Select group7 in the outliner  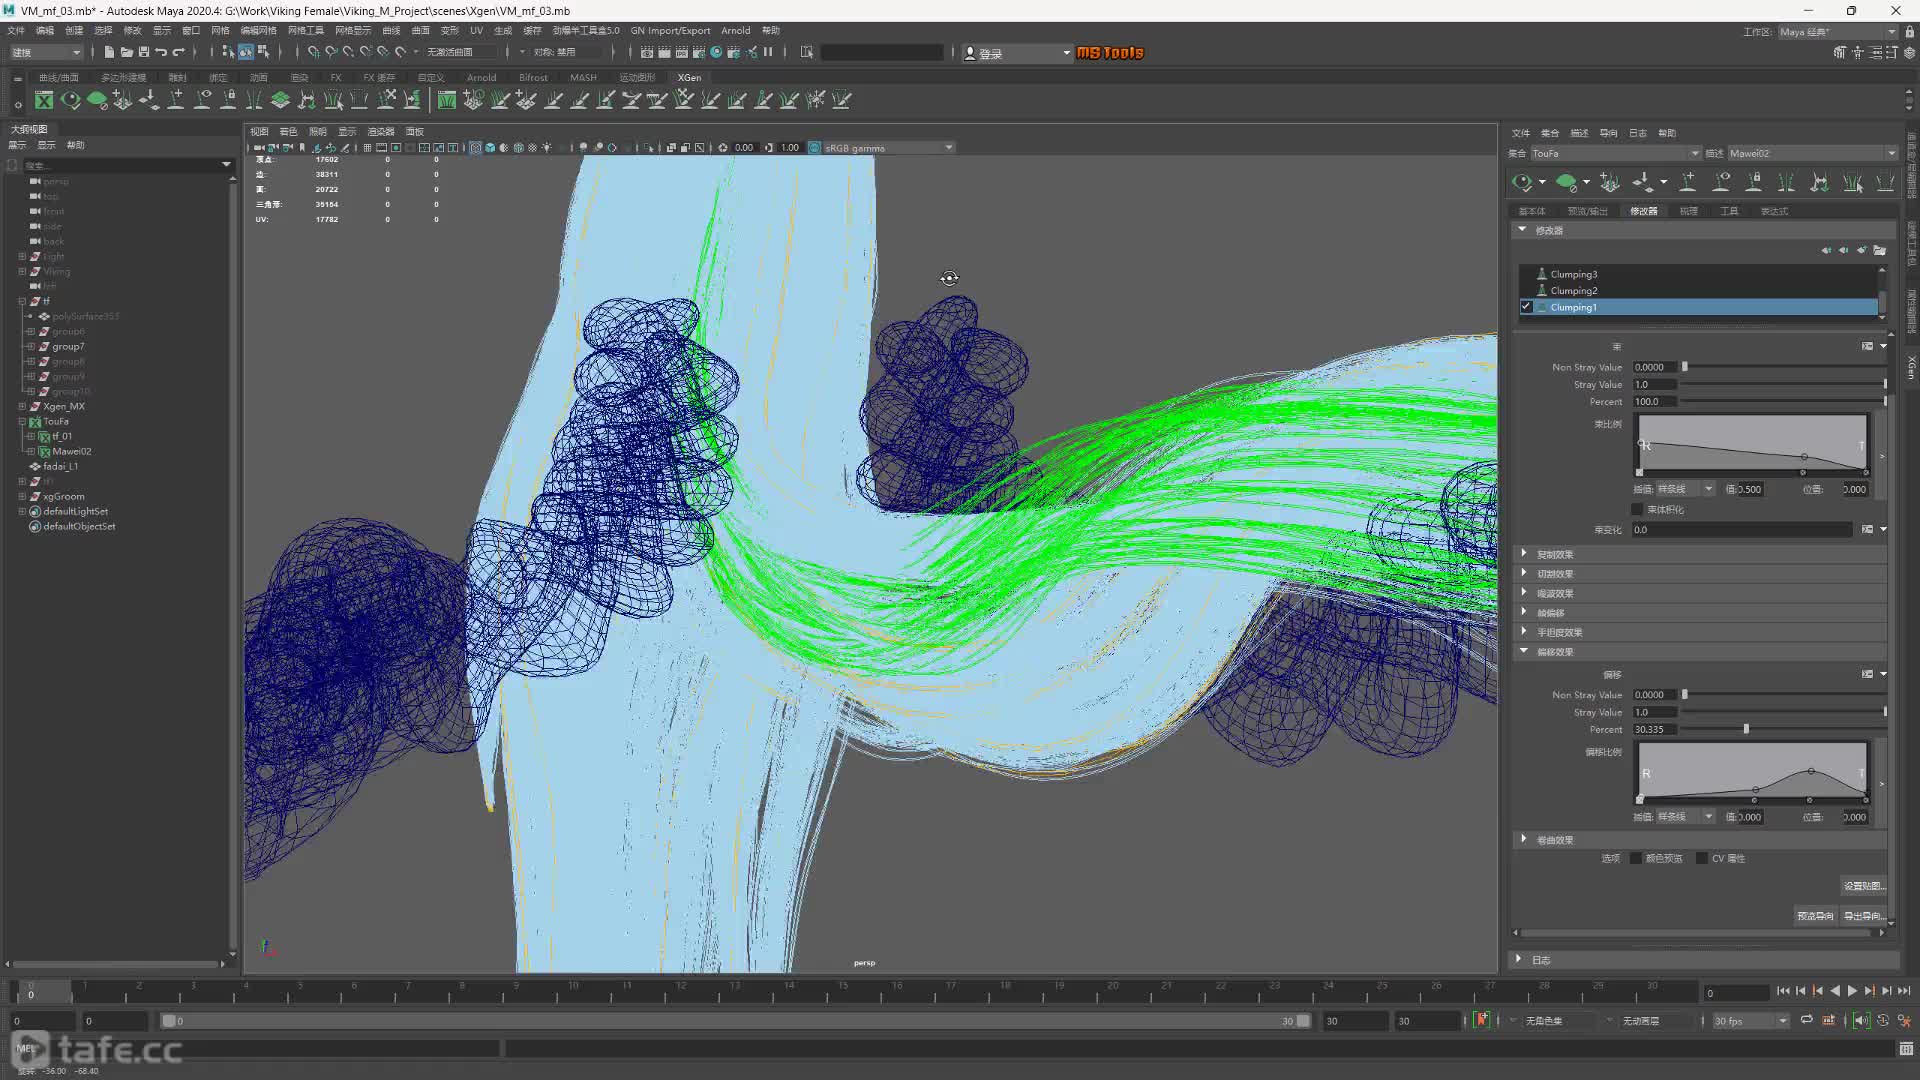pos(68,346)
